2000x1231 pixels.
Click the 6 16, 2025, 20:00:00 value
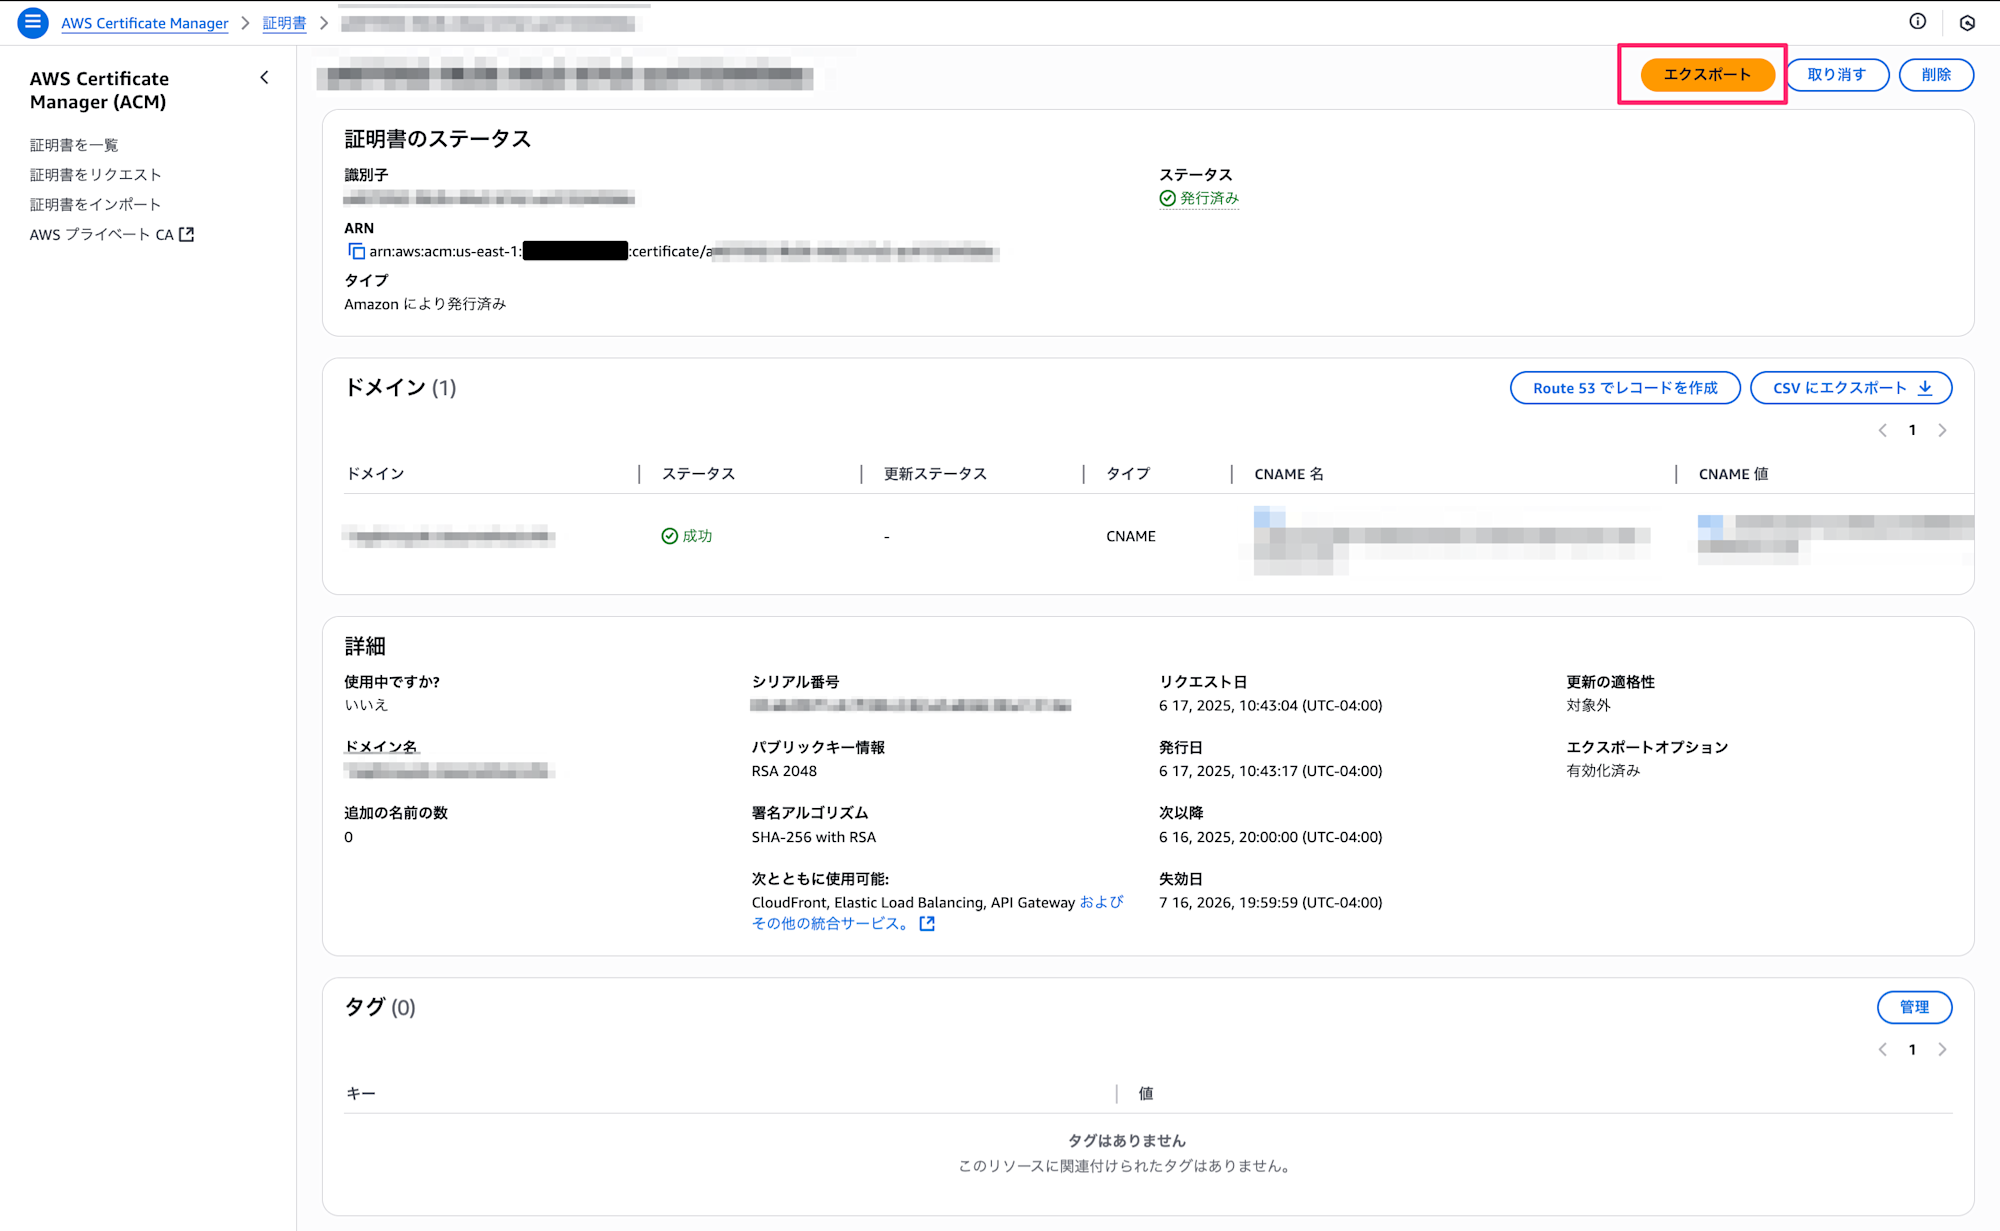click(x=1271, y=837)
